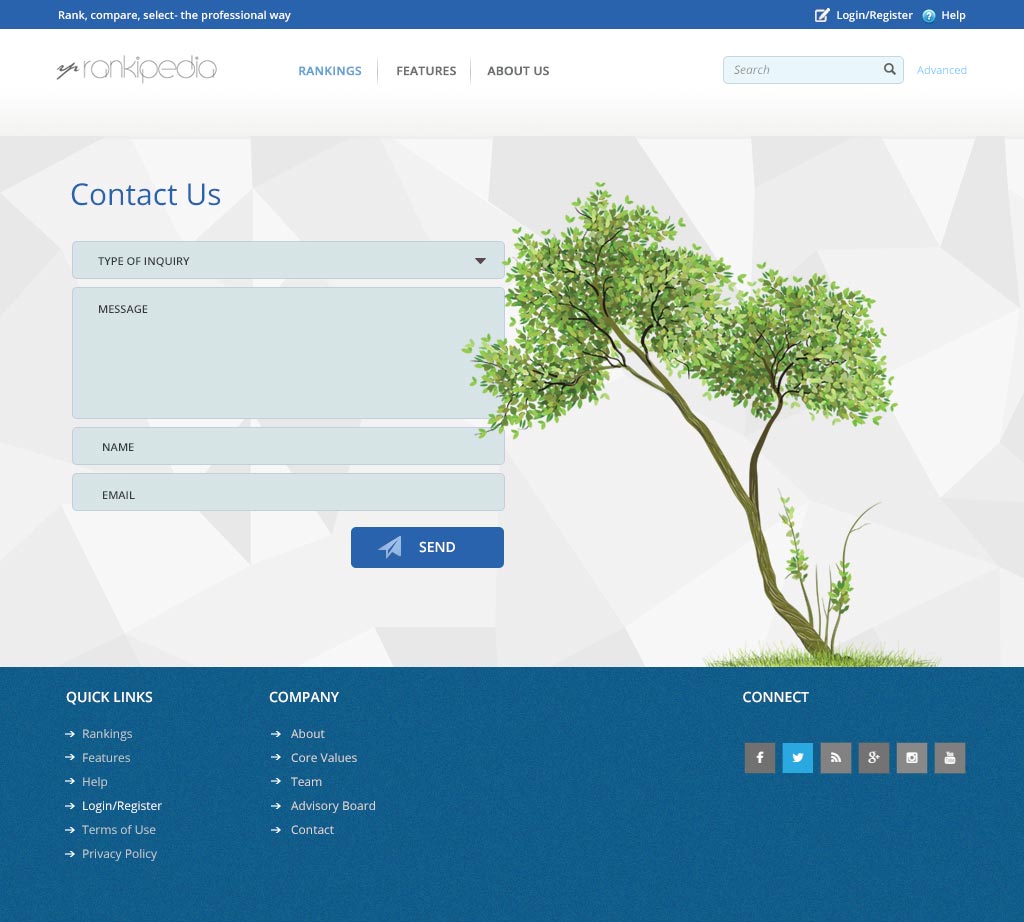Viewport: 1024px width, 922px height.
Task: Click the Help question mark icon
Action: pos(929,16)
